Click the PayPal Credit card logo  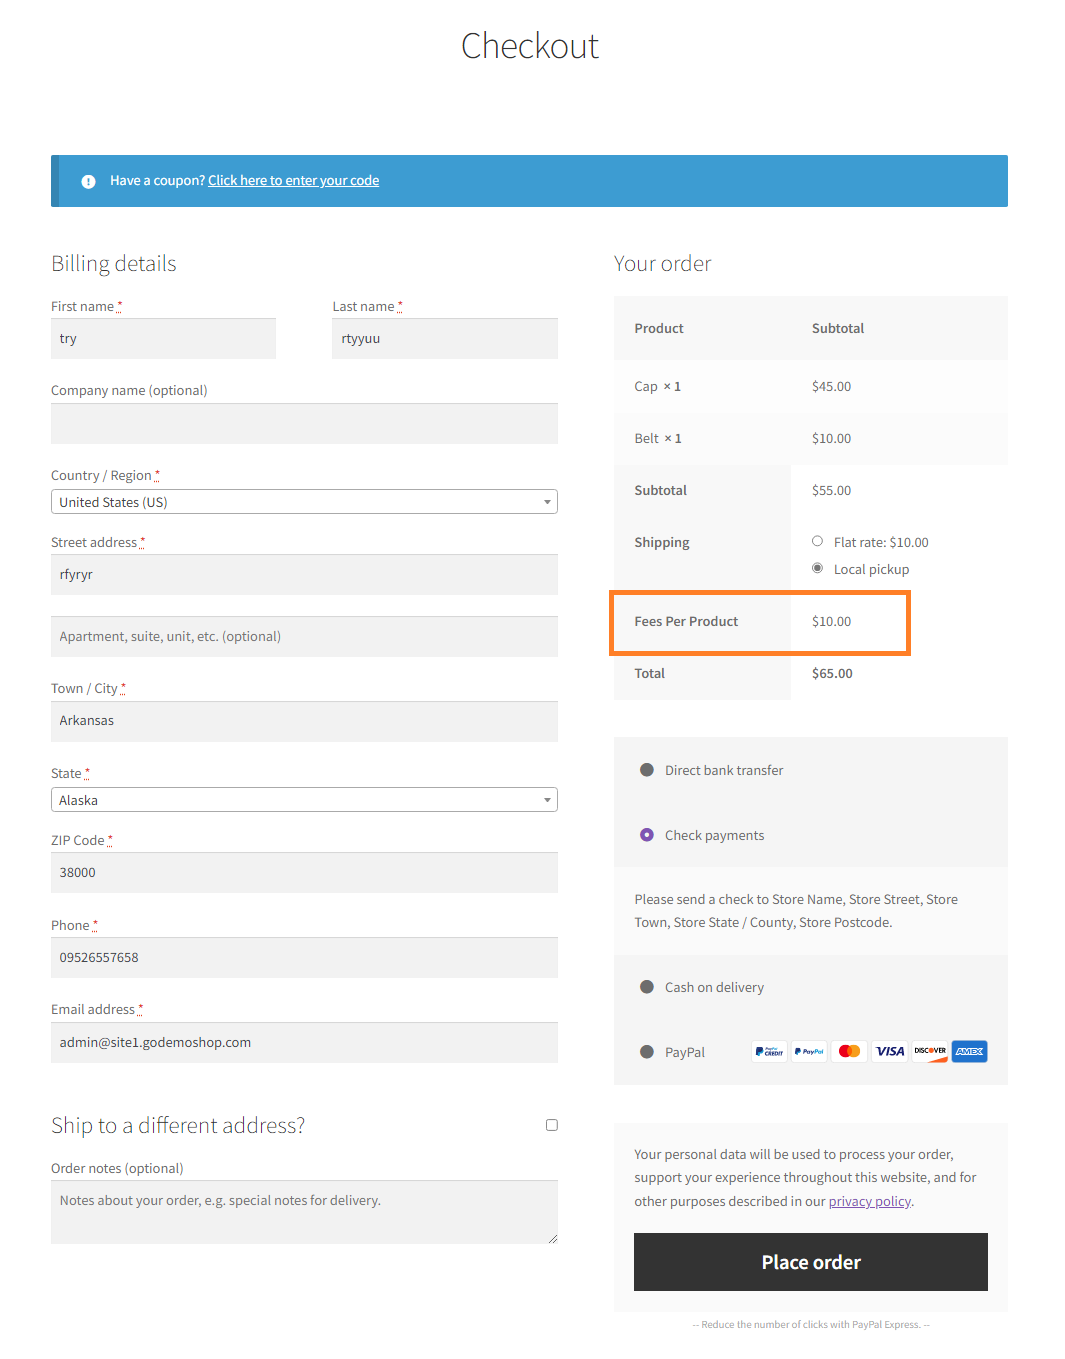[769, 1051]
